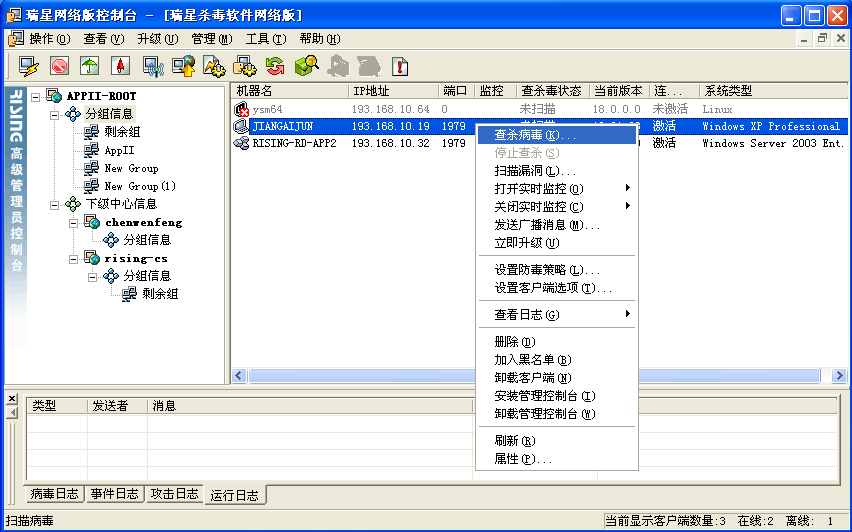This screenshot has width=852, height=532.
Task: Click the small arrow below the log panel X
Action: tap(12, 413)
